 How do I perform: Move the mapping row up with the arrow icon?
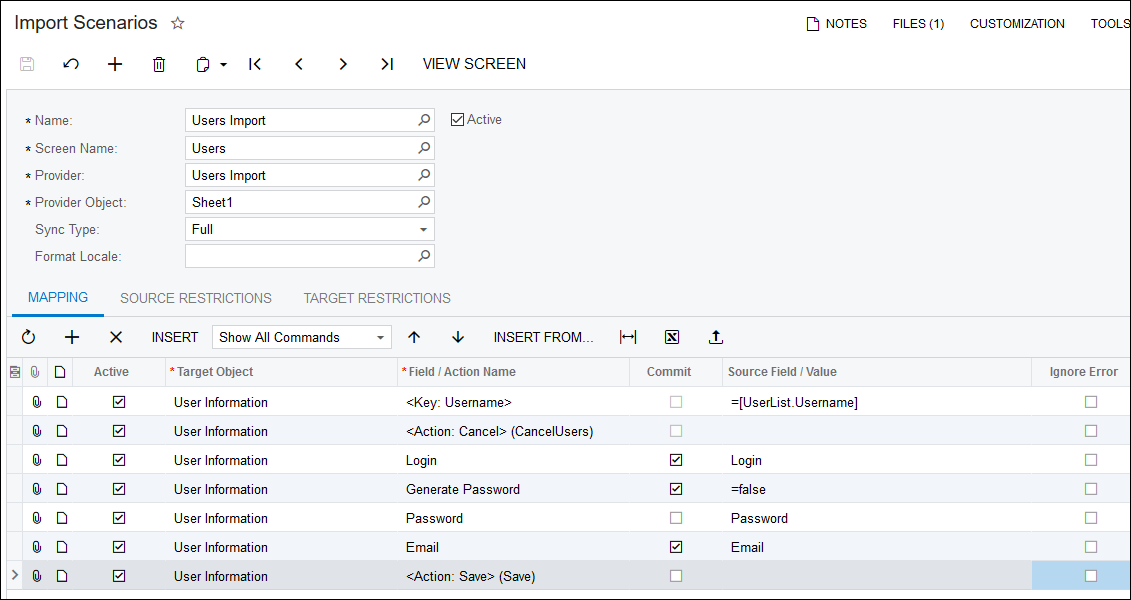pyautogui.click(x=414, y=338)
